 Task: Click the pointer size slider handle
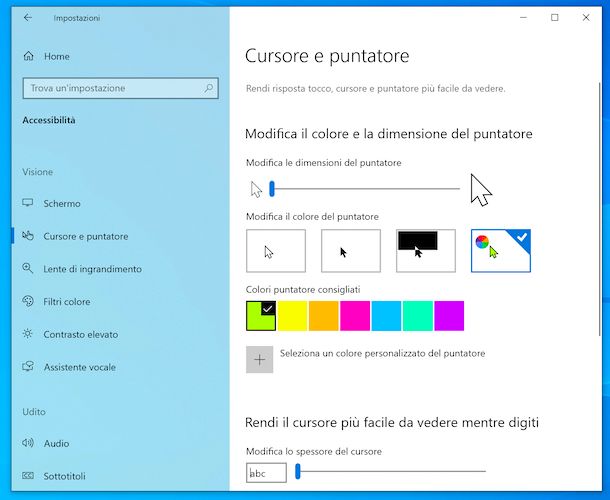[272, 189]
